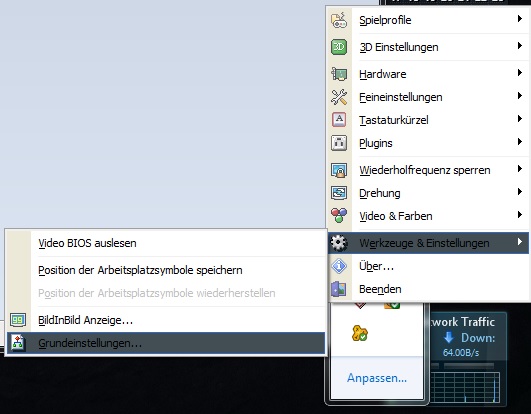Expand the Feineinstellungen submenu arrow
Screen dimensions: 531x414
click(x=519, y=95)
